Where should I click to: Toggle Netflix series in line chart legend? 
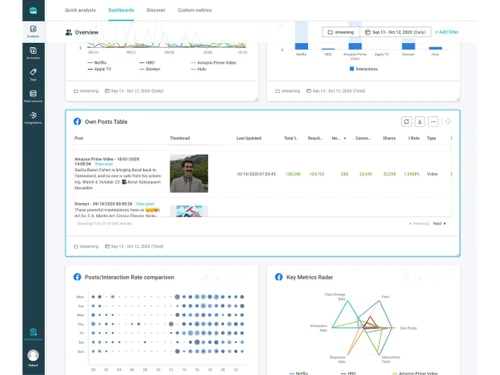pyautogui.click(x=97, y=63)
